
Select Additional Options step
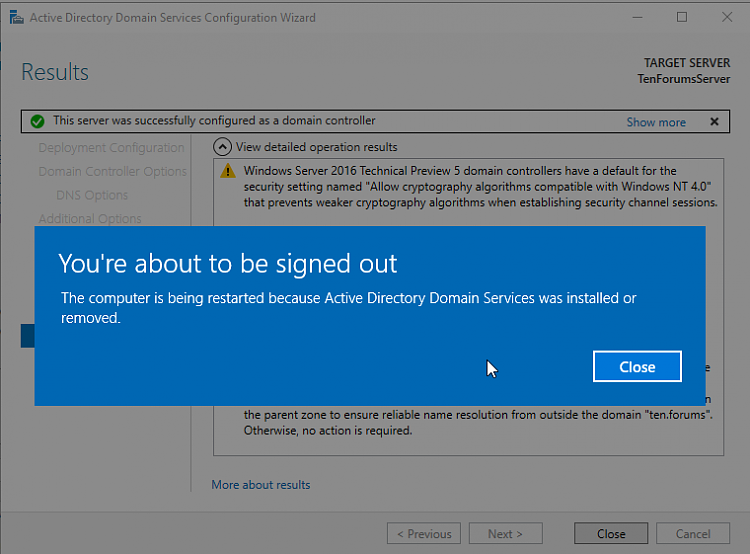coord(90,219)
